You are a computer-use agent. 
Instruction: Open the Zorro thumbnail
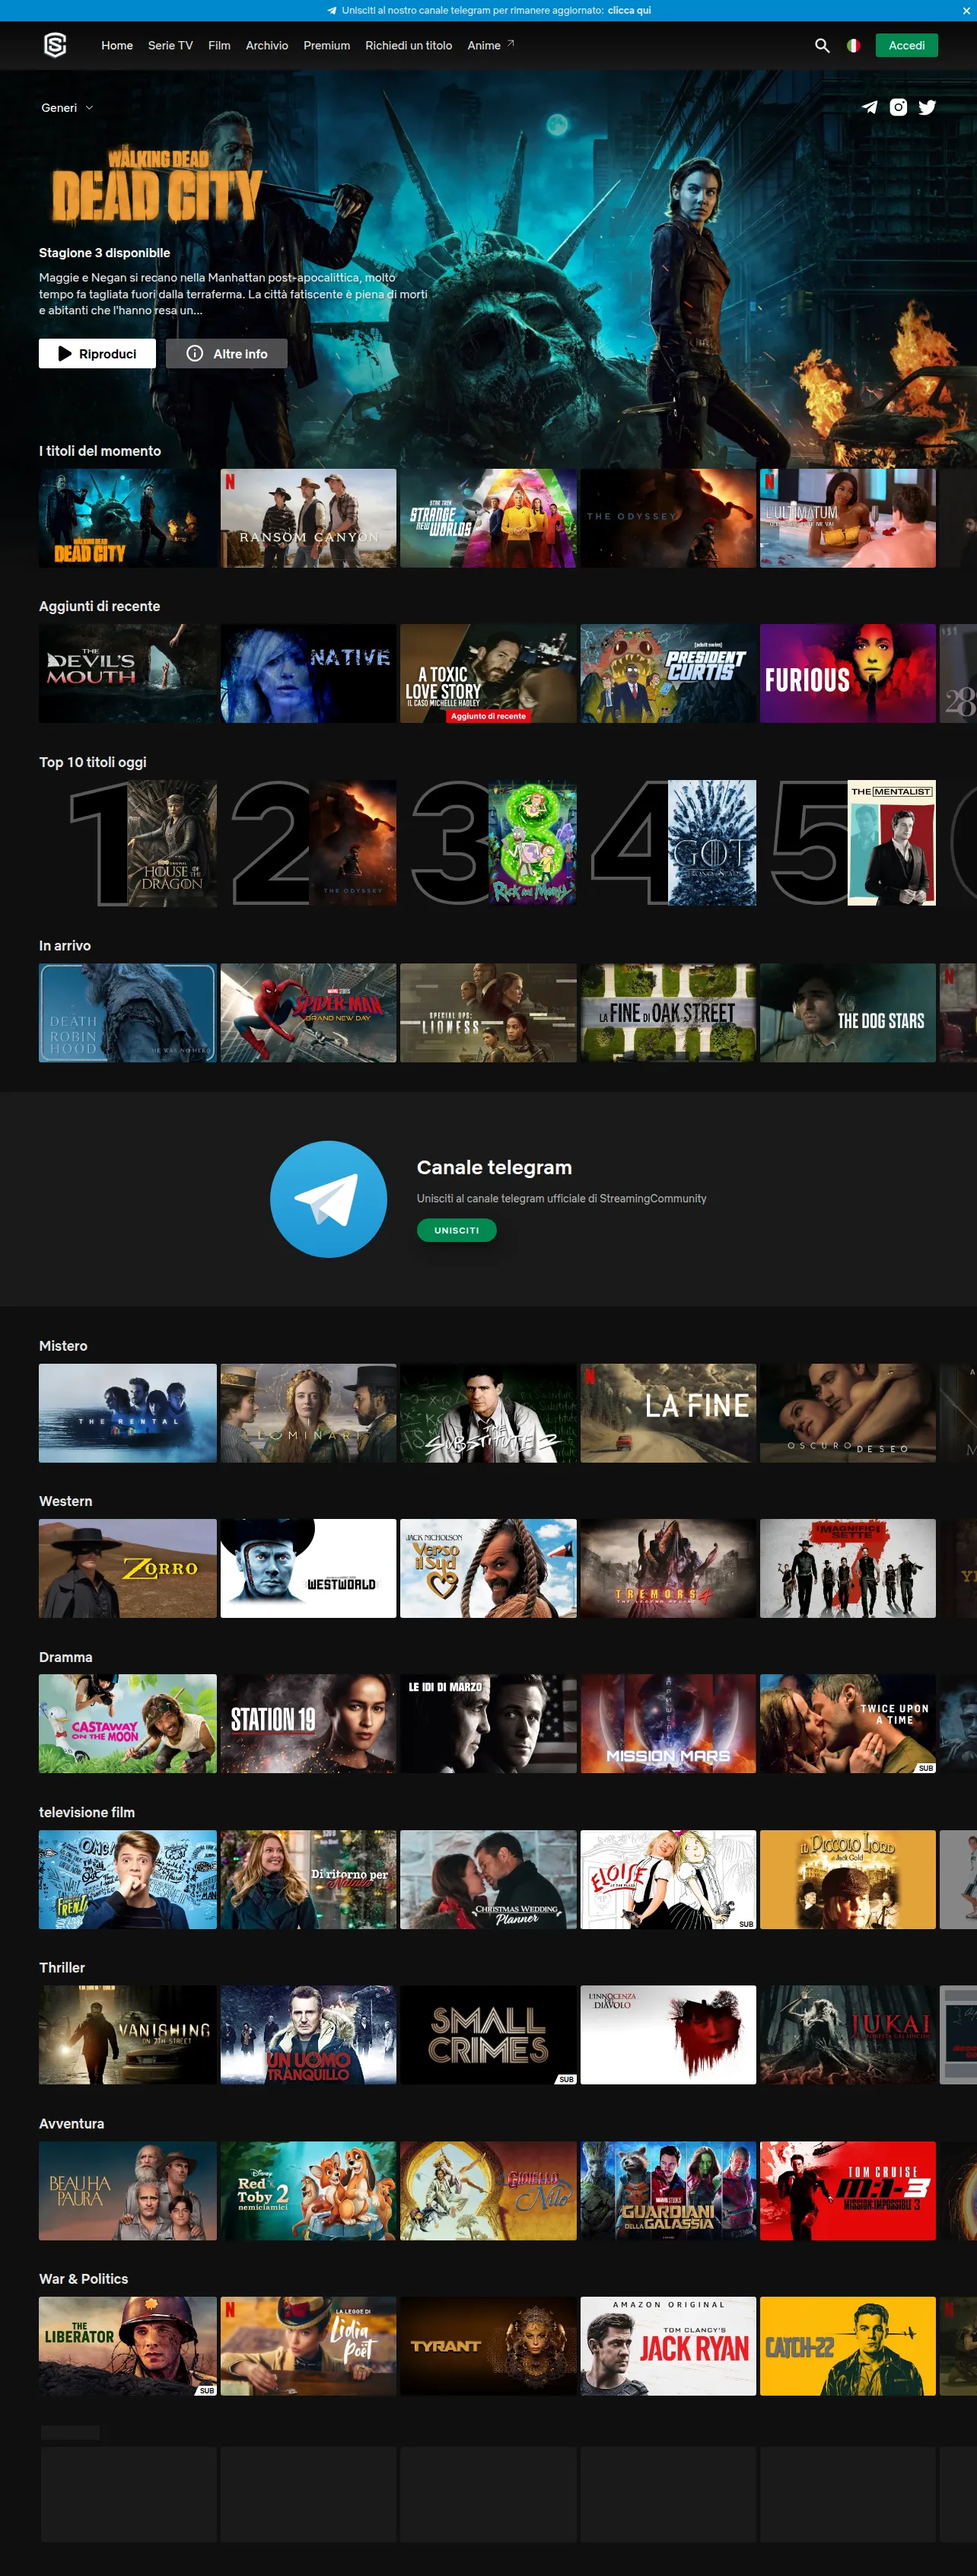[x=127, y=1567]
